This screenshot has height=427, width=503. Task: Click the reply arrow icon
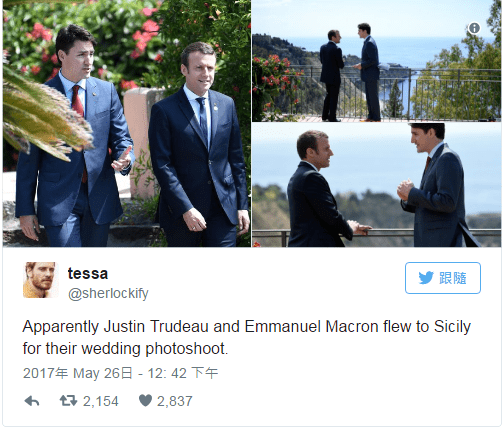(32, 401)
